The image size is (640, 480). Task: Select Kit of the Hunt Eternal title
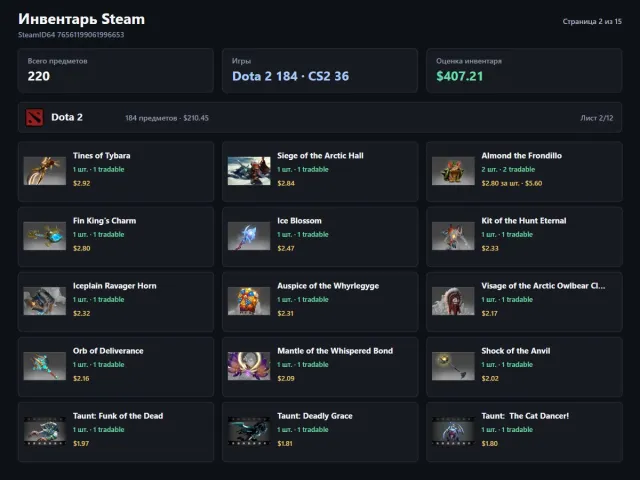coord(524,221)
